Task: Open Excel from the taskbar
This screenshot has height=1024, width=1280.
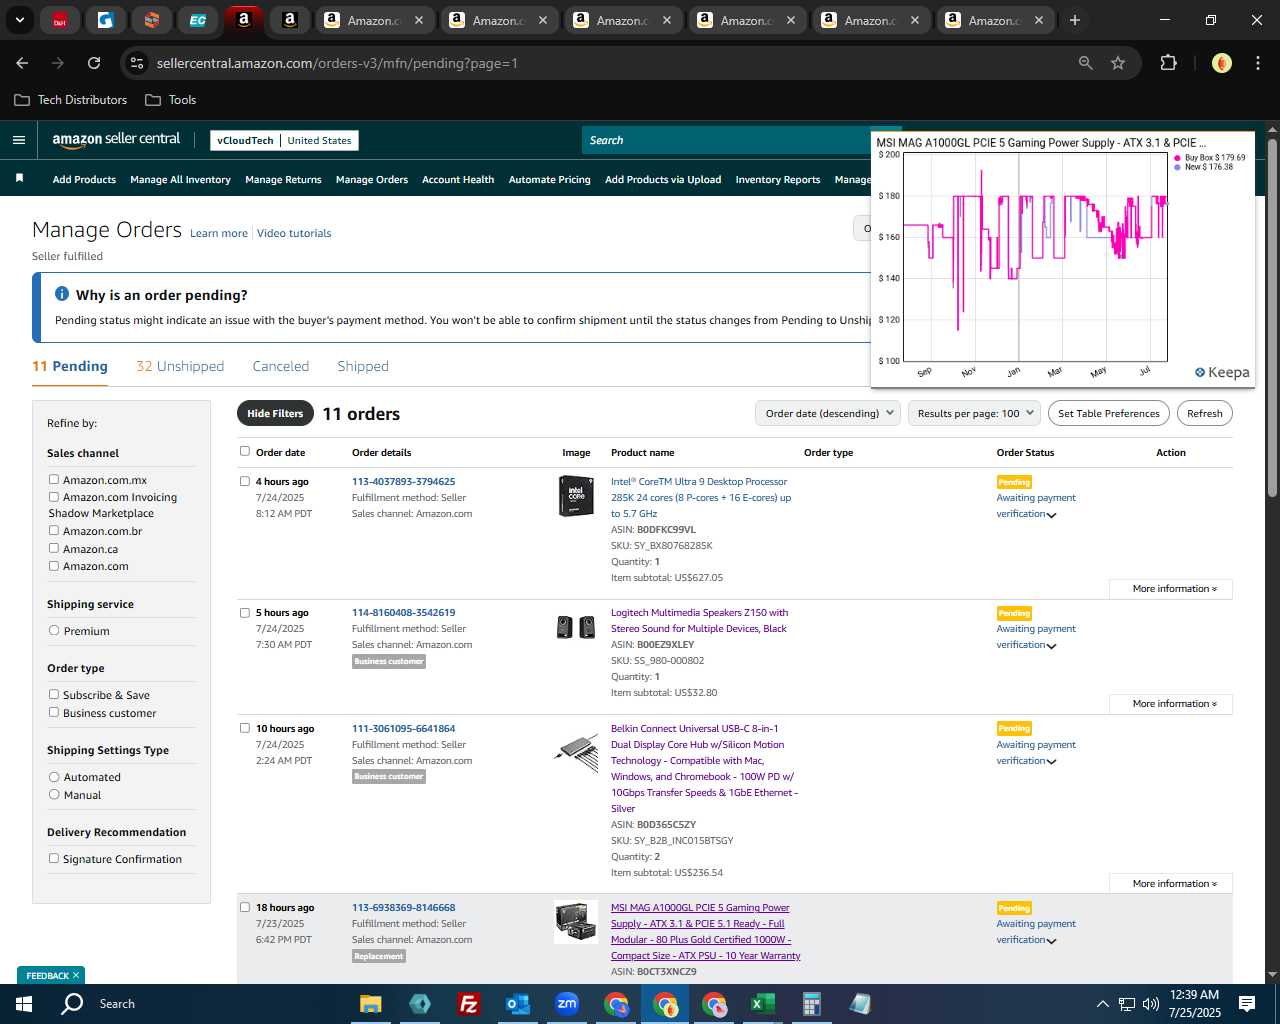Action: (762, 1004)
